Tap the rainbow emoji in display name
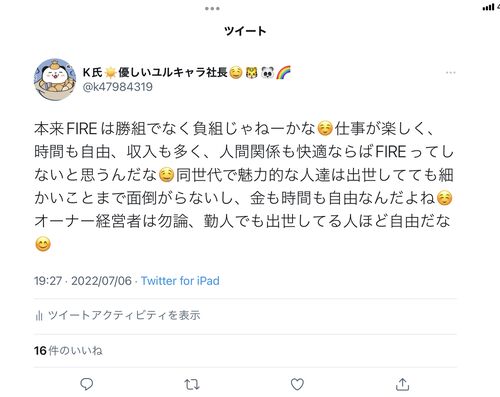This screenshot has width=500, height=397. coord(284,72)
